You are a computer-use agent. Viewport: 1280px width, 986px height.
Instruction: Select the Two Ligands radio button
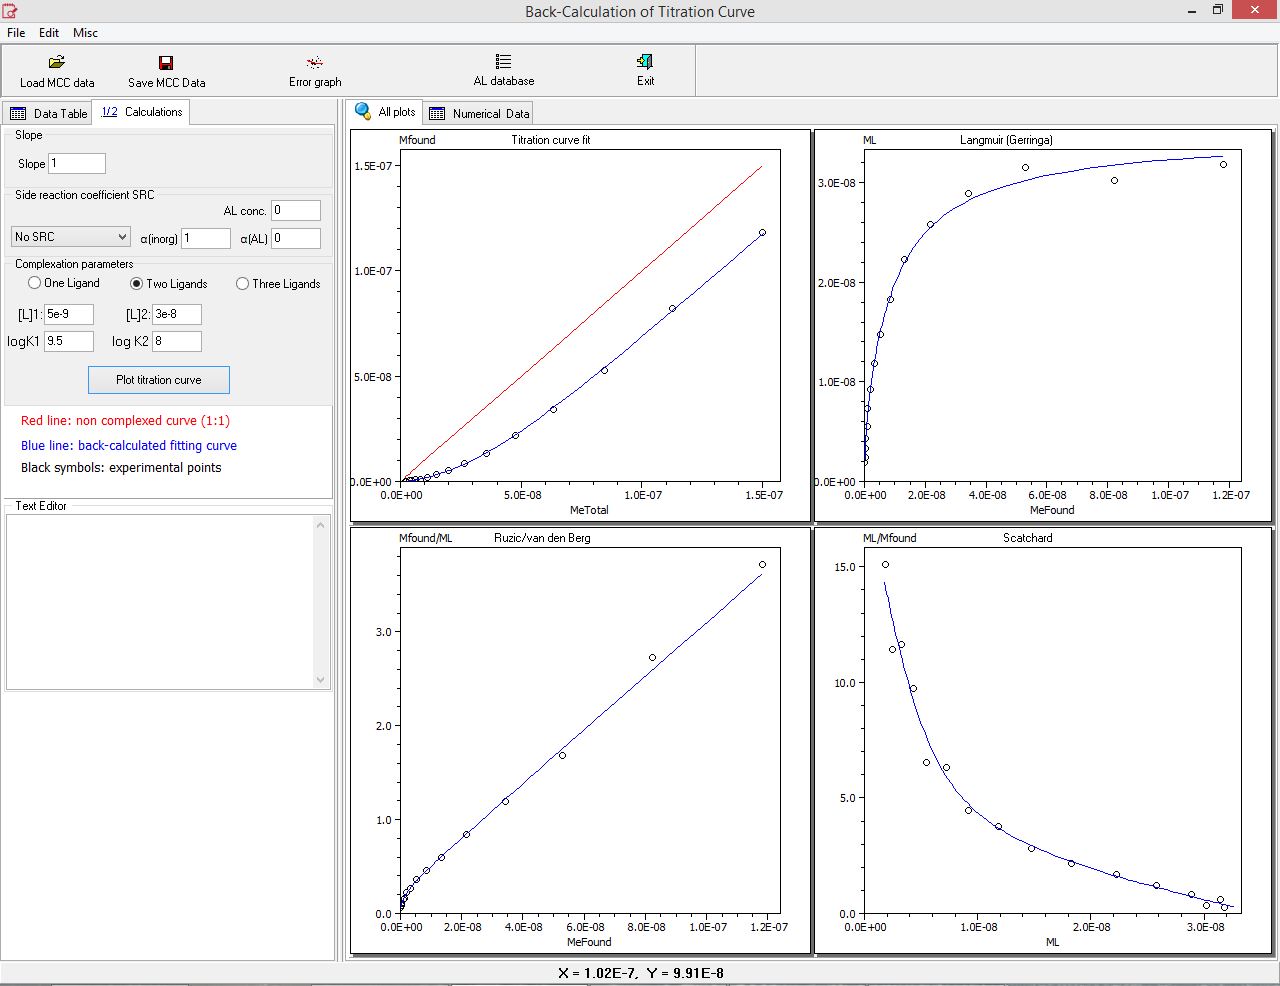tap(137, 284)
